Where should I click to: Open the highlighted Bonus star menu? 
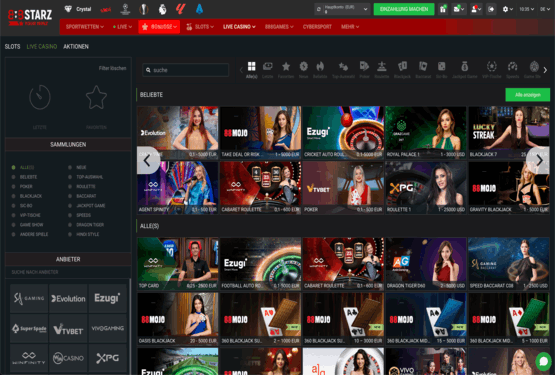[159, 27]
